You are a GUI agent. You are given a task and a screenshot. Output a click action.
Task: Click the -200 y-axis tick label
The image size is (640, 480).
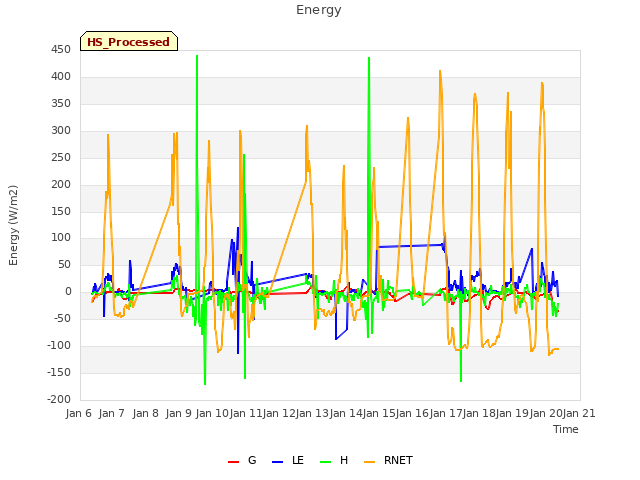click(59, 399)
